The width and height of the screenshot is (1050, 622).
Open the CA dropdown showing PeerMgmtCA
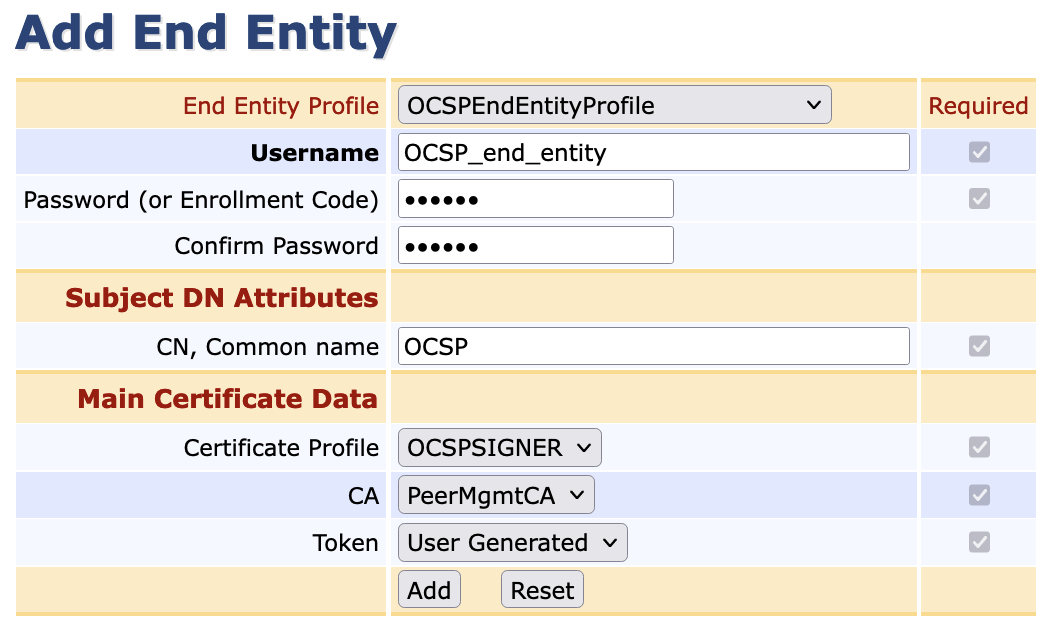click(495, 495)
